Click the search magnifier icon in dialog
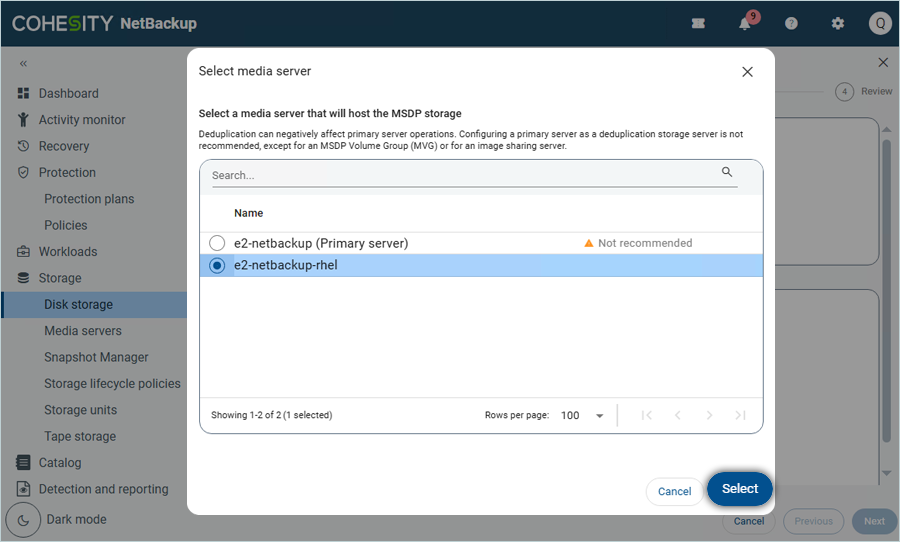This screenshot has height=542, width=900. pyautogui.click(x=727, y=173)
